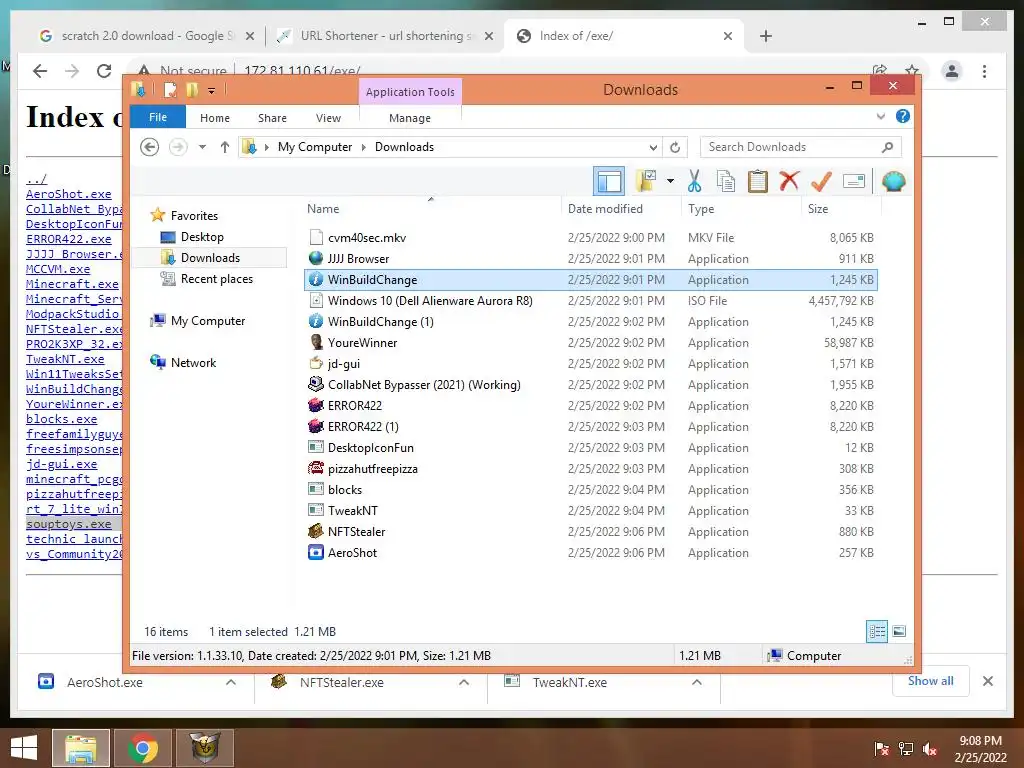
Task: Switch to large icons view in status bar
Action: (x=899, y=631)
